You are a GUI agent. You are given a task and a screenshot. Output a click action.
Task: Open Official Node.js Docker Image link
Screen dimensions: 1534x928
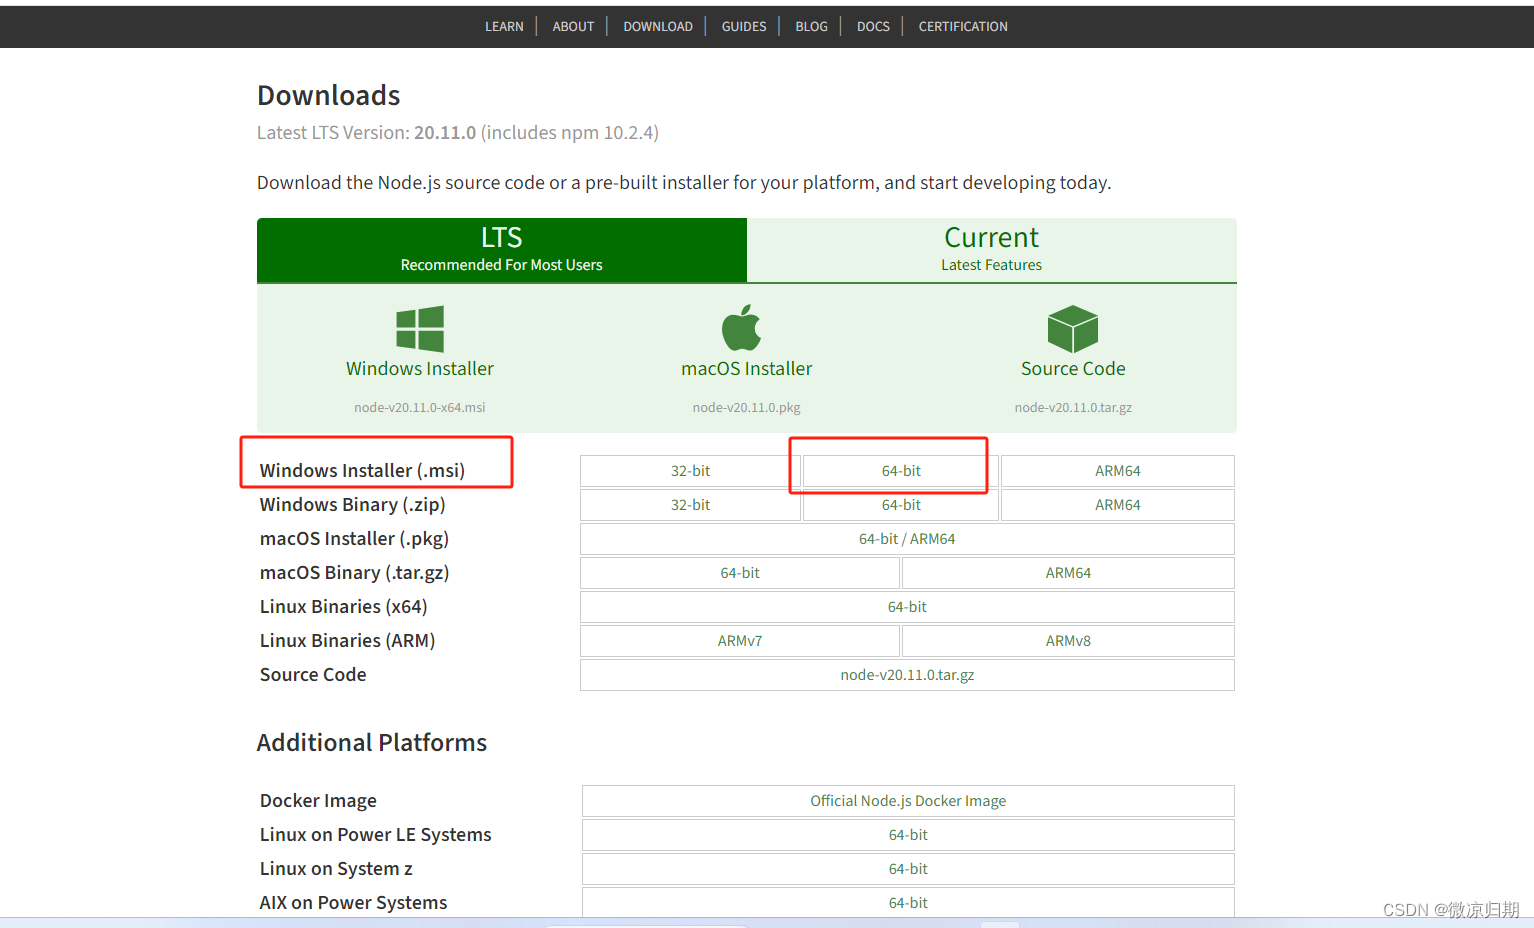click(908, 801)
